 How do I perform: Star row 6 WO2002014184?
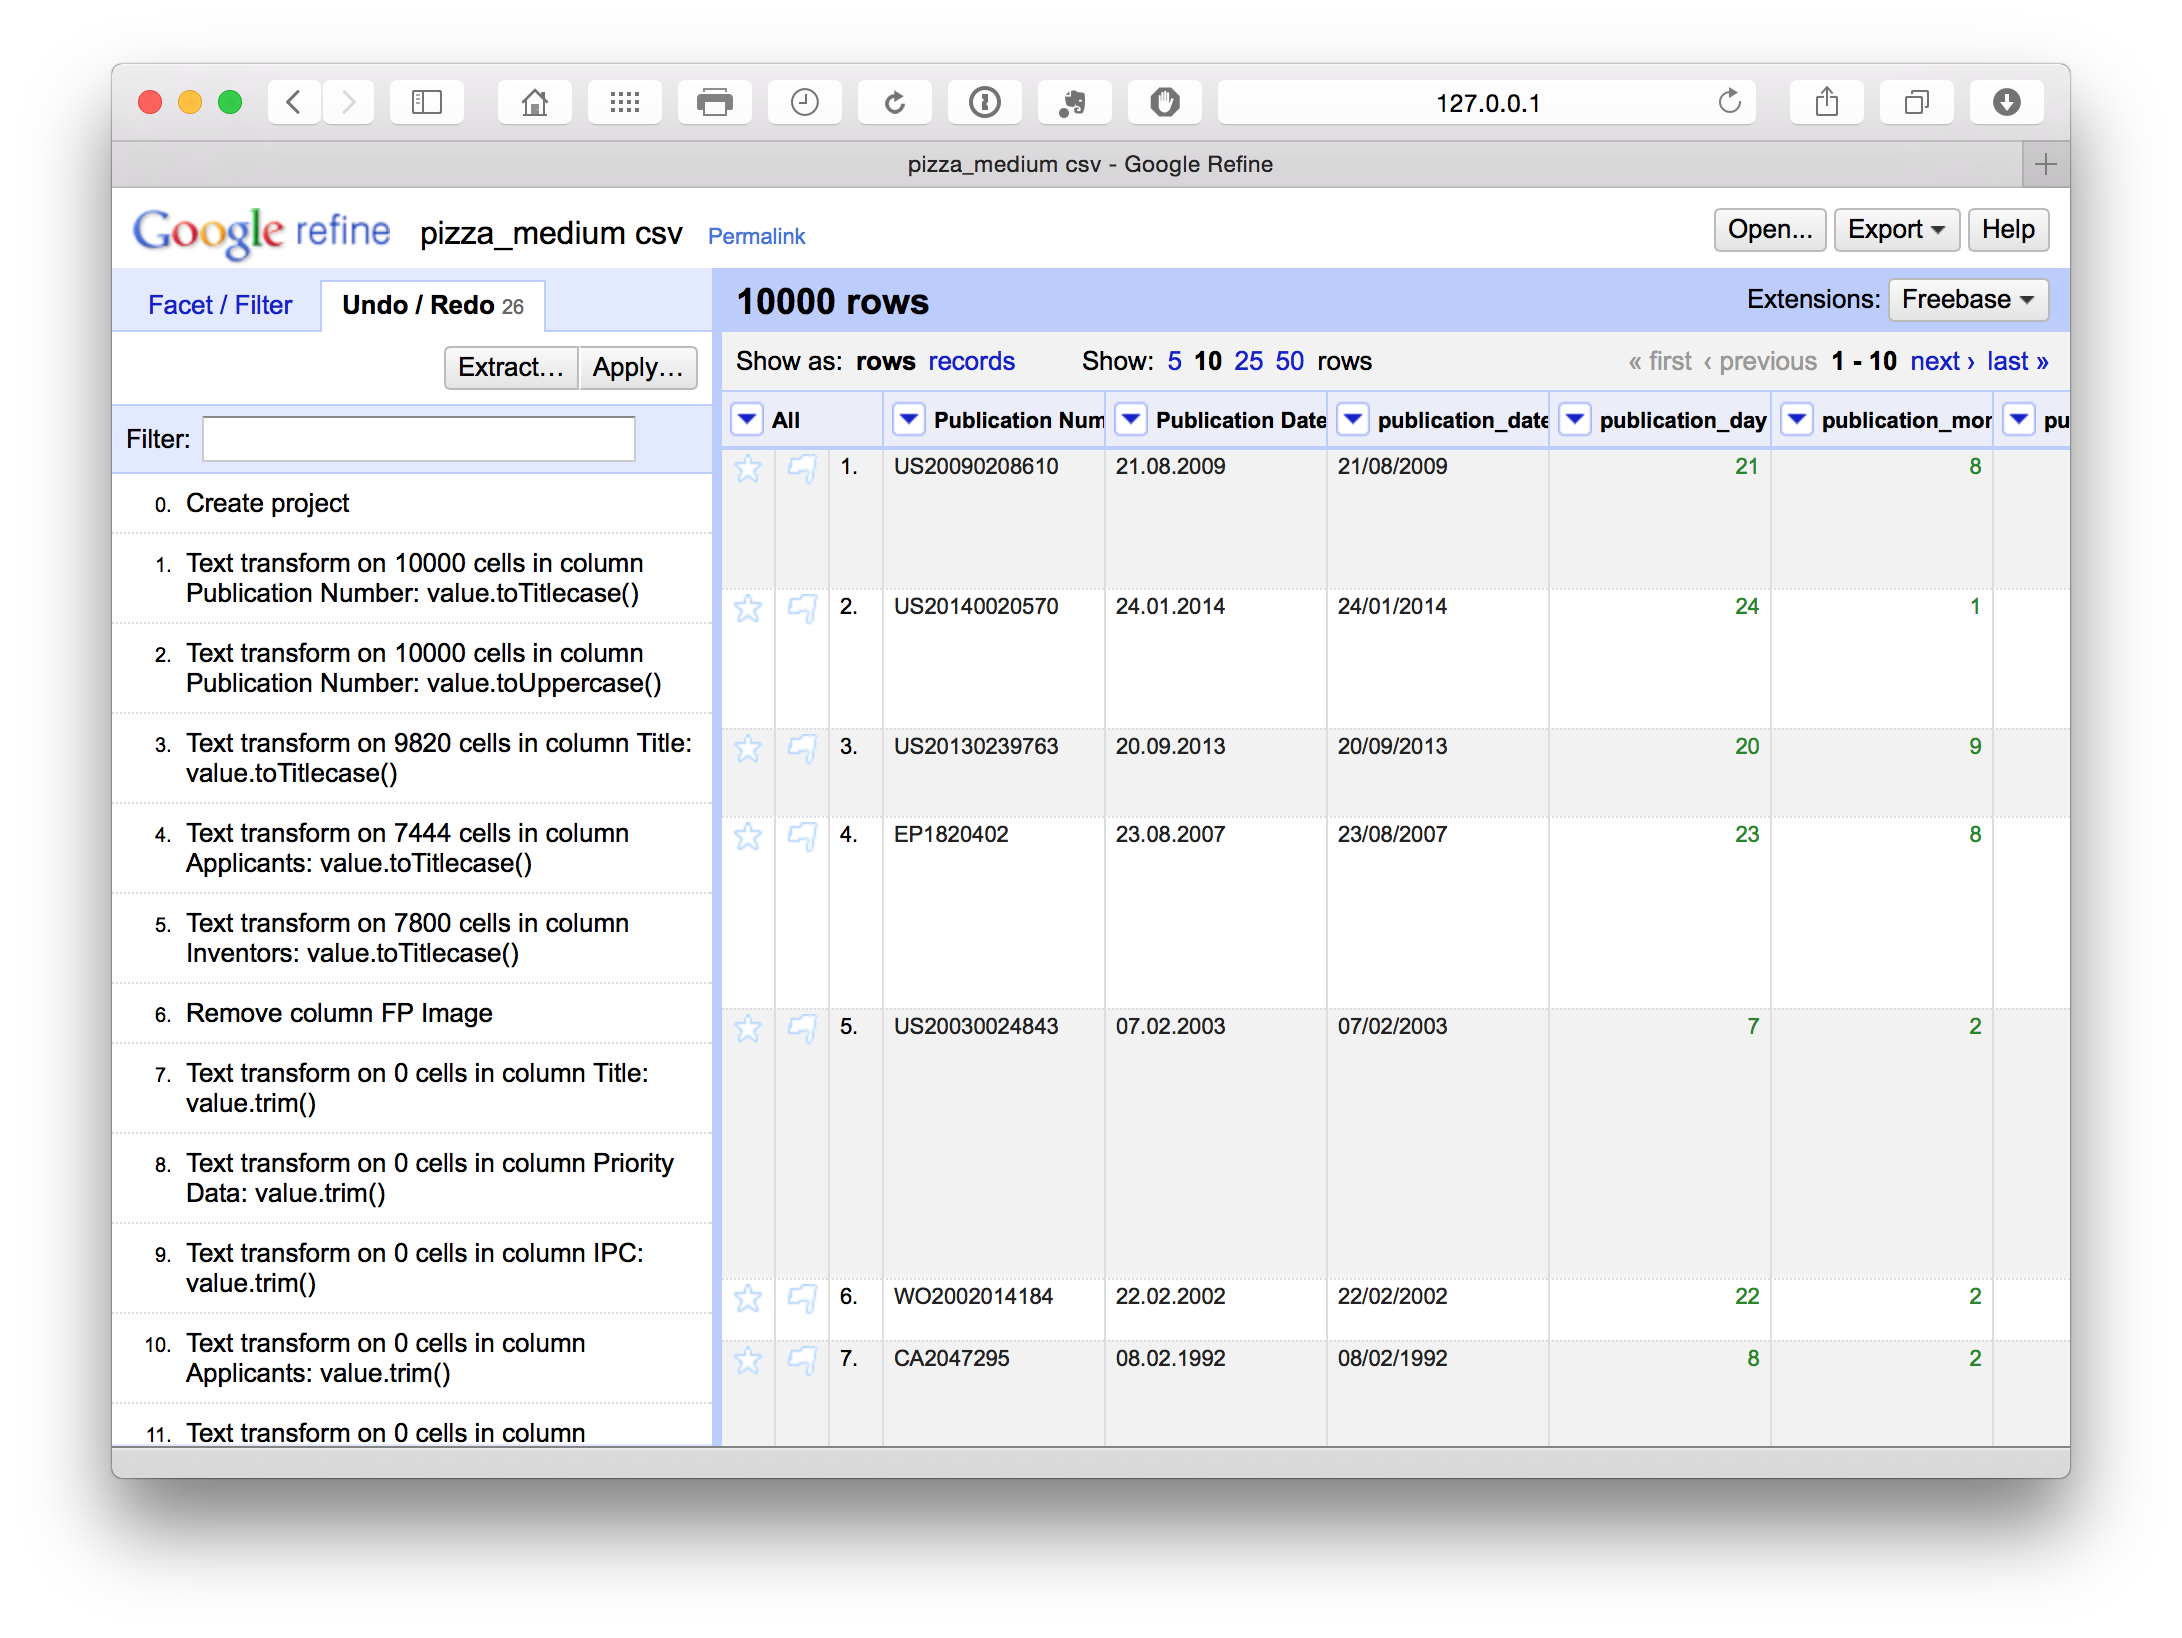(748, 1298)
